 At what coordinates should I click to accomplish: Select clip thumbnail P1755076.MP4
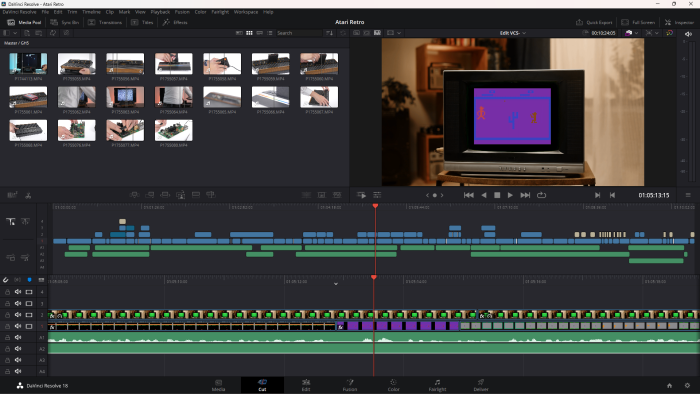point(76,130)
